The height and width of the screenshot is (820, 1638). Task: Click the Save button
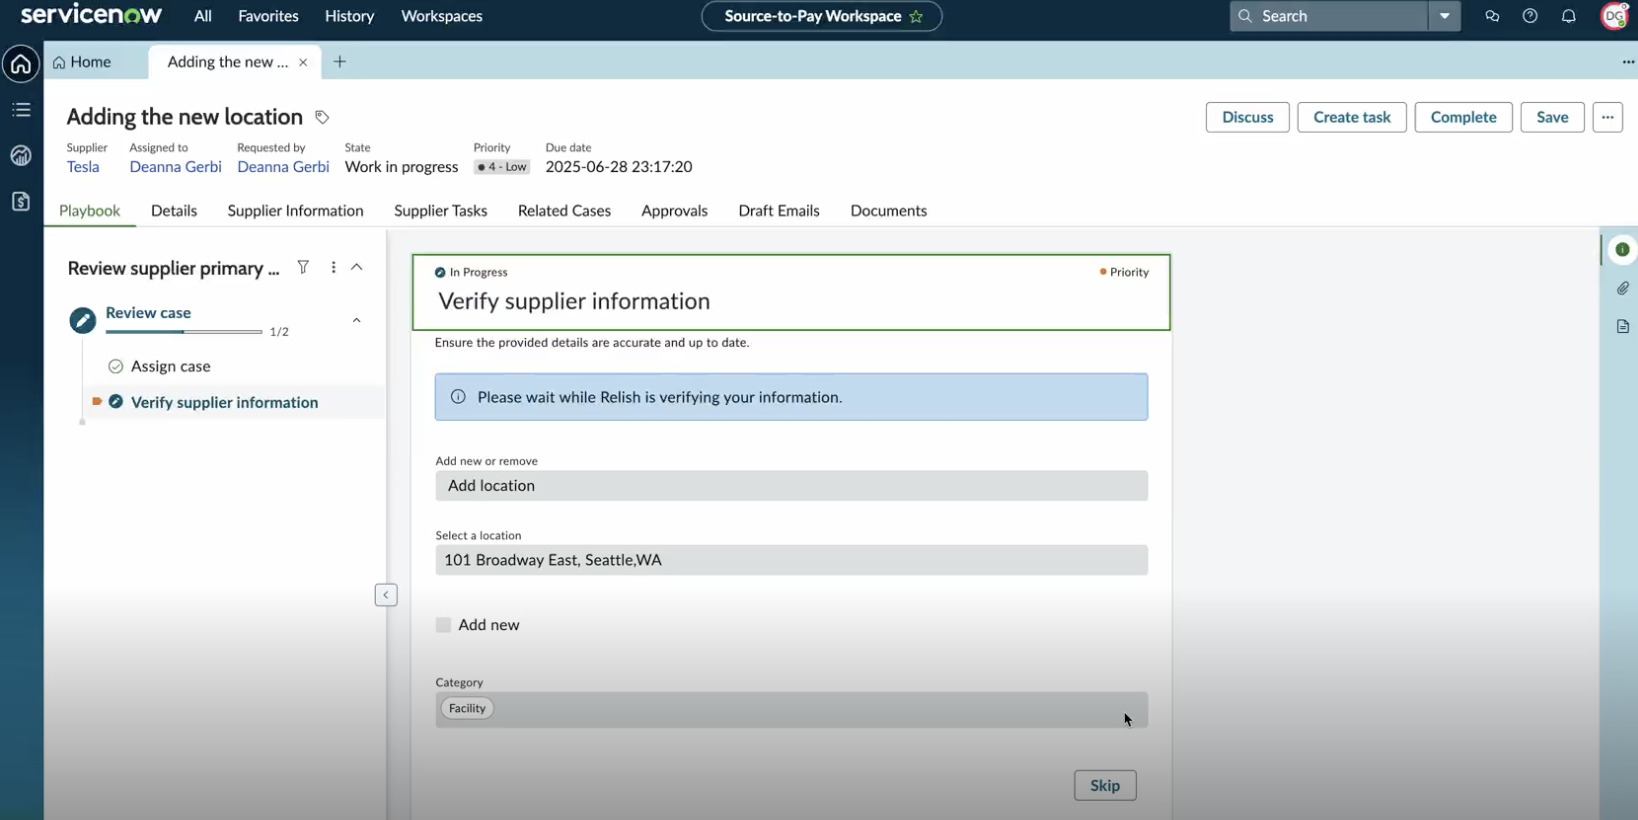tap(1552, 117)
